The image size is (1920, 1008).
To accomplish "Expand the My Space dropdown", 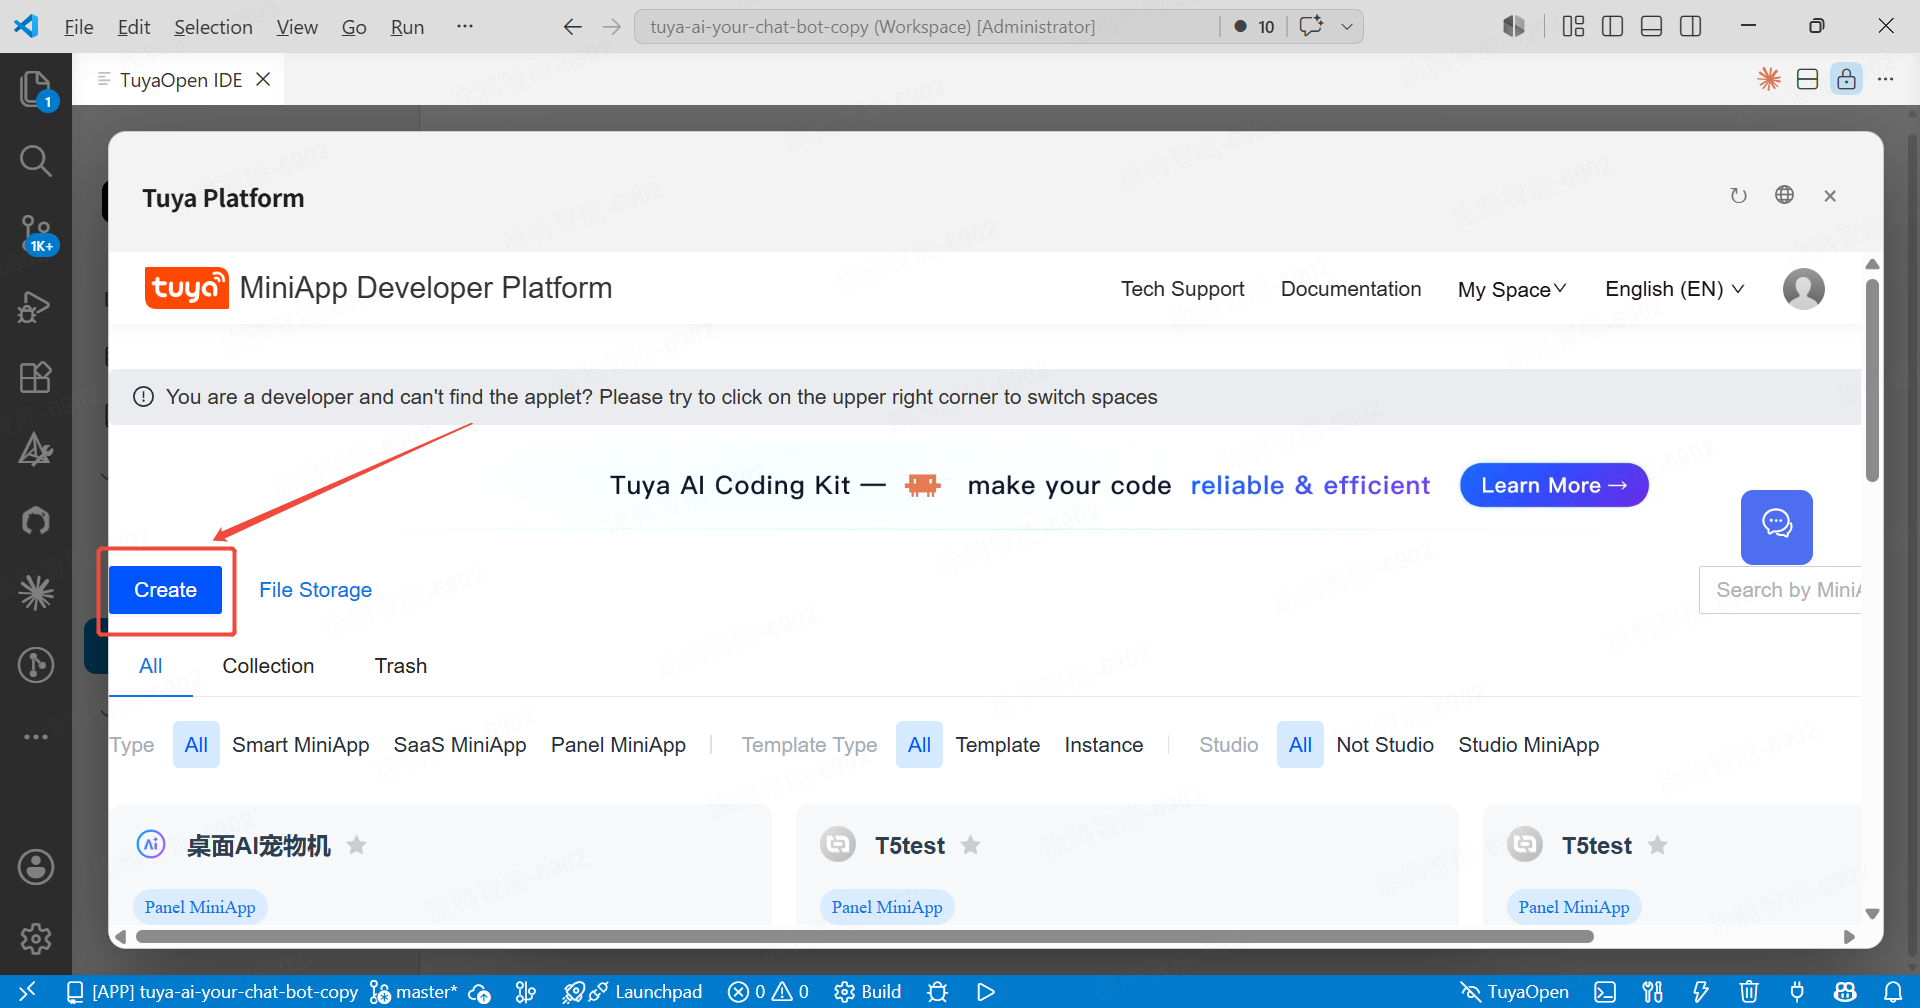I will coord(1512,289).
